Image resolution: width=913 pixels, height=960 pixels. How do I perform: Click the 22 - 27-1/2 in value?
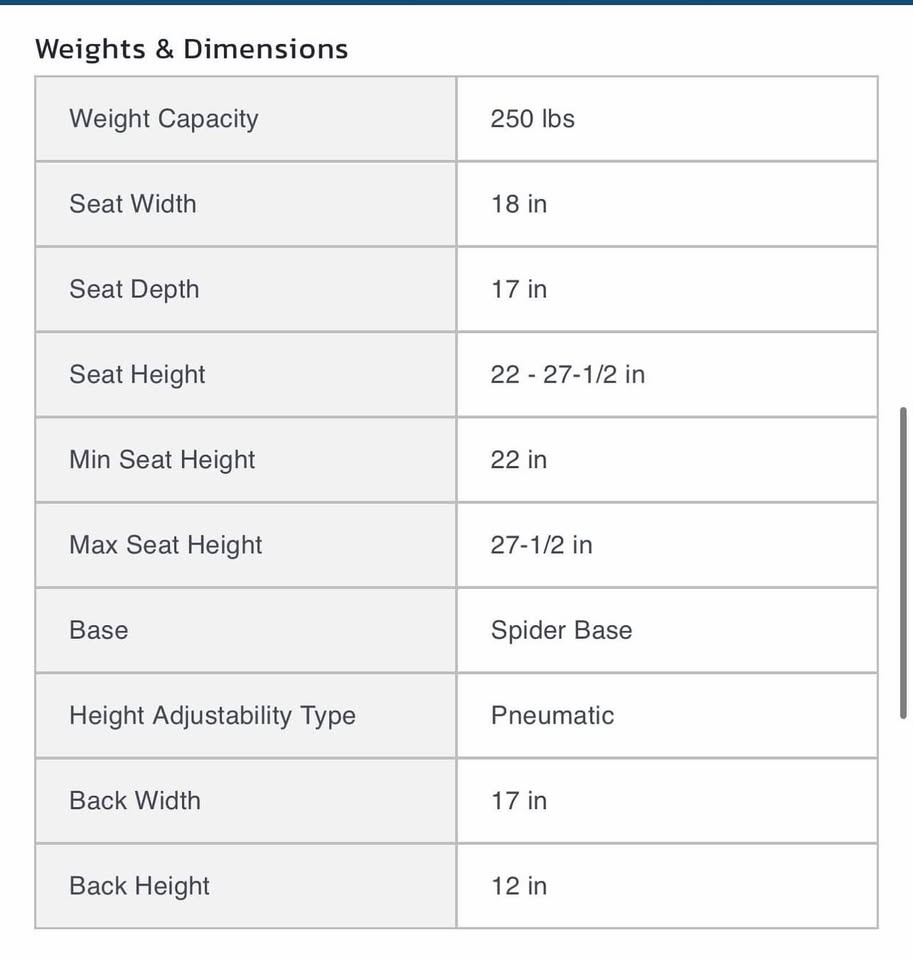click(x=568, y=374)
